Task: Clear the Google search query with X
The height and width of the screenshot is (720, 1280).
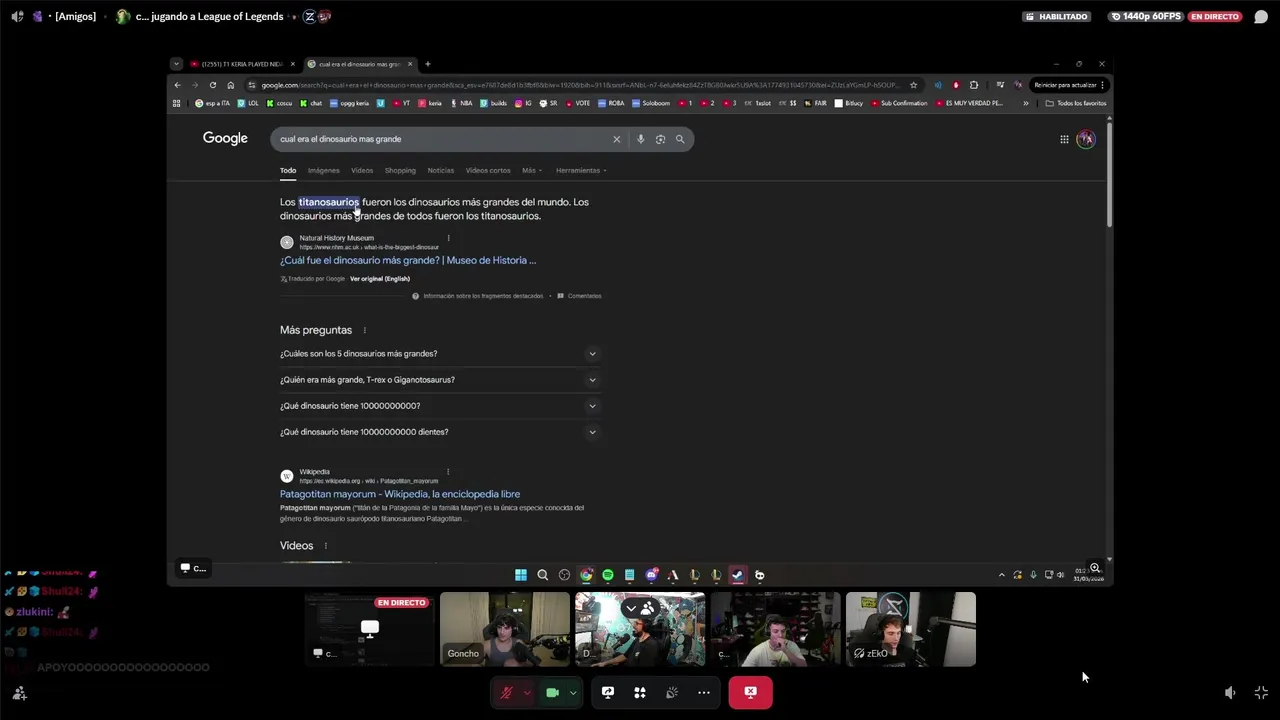Action: coord(617,139)
